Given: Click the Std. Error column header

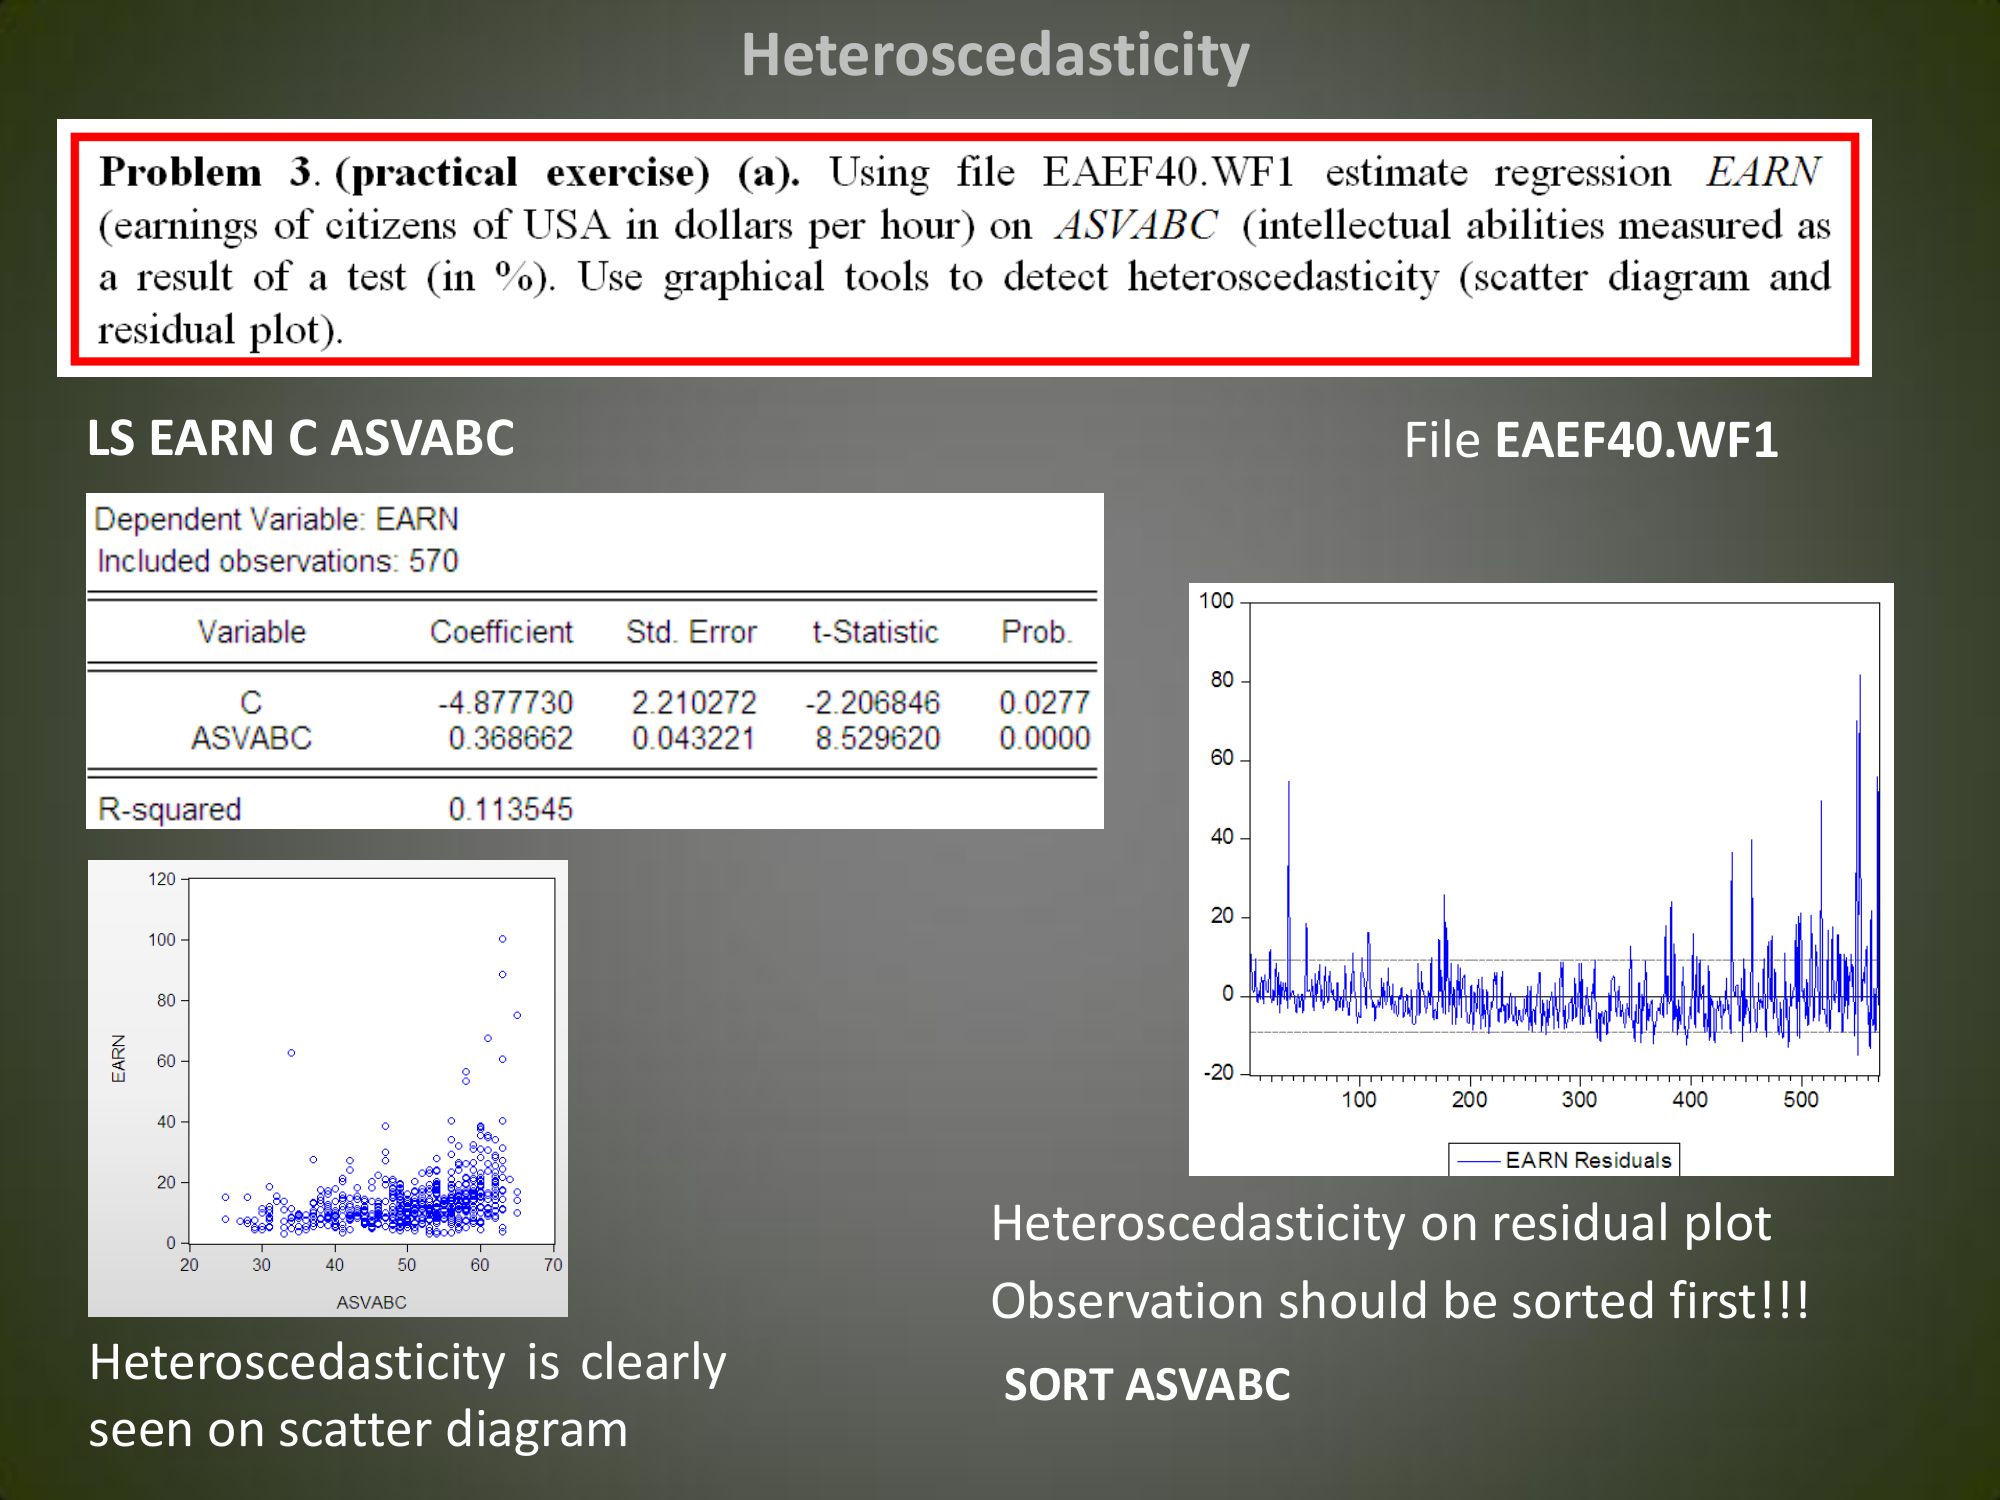Looking at the screenshot, I should click(x=691, y=632).
